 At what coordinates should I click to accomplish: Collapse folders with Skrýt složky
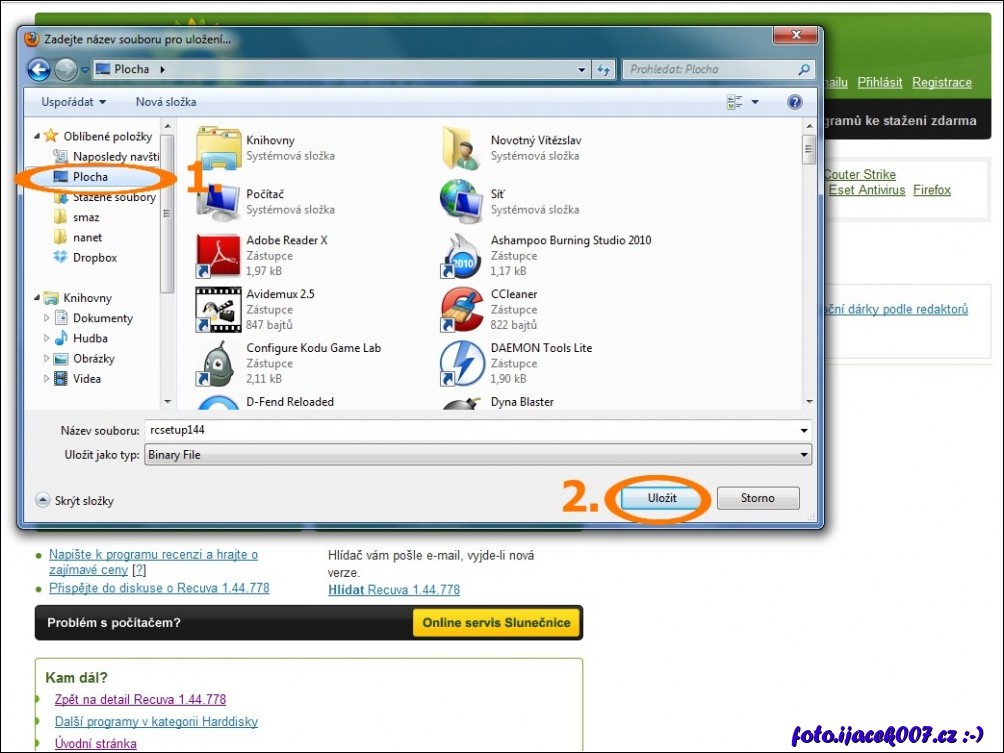coord(75,500)
